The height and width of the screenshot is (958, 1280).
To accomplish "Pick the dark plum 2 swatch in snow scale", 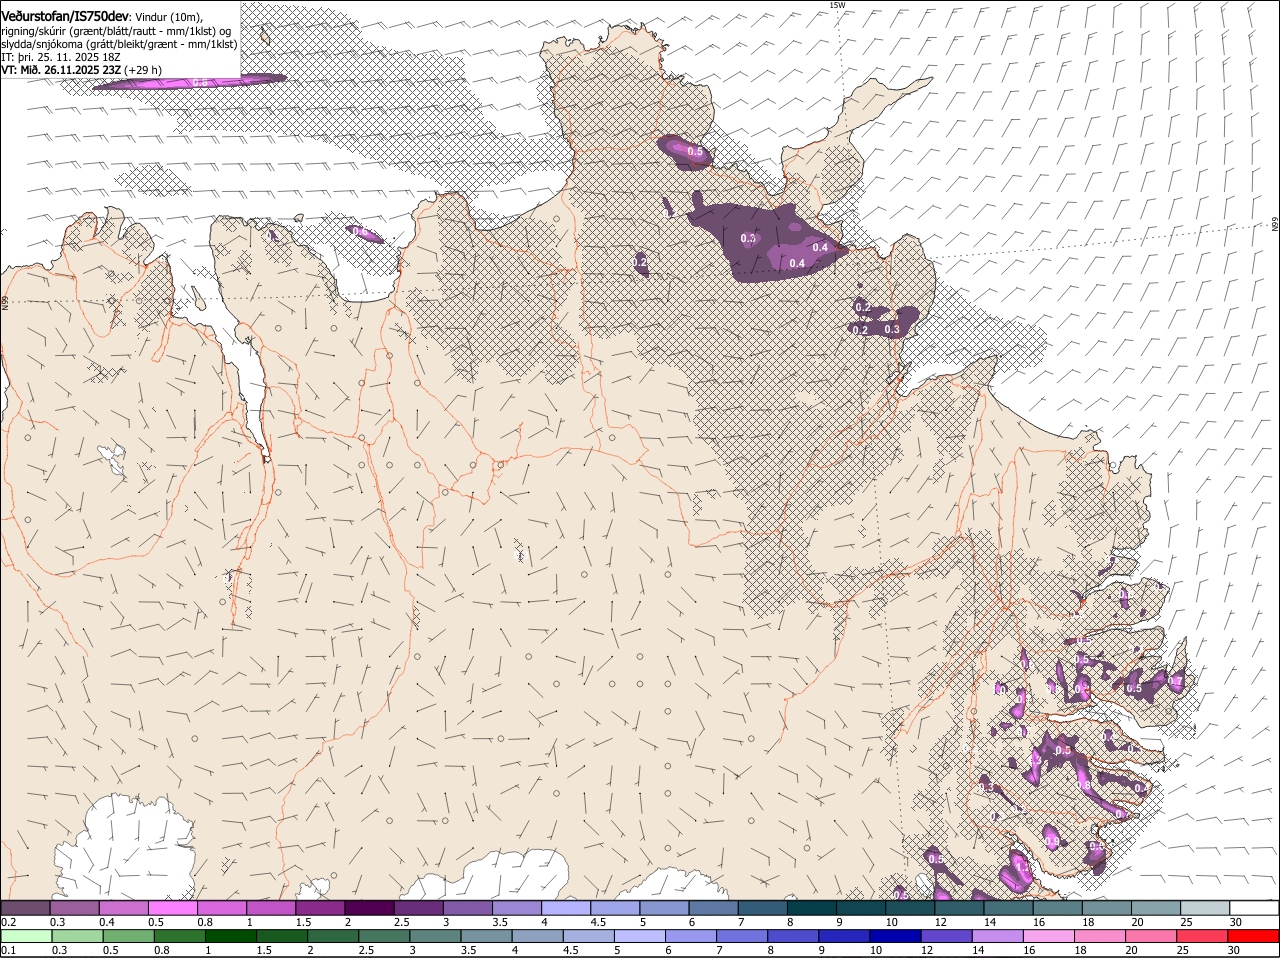I will tap(368, 908).
